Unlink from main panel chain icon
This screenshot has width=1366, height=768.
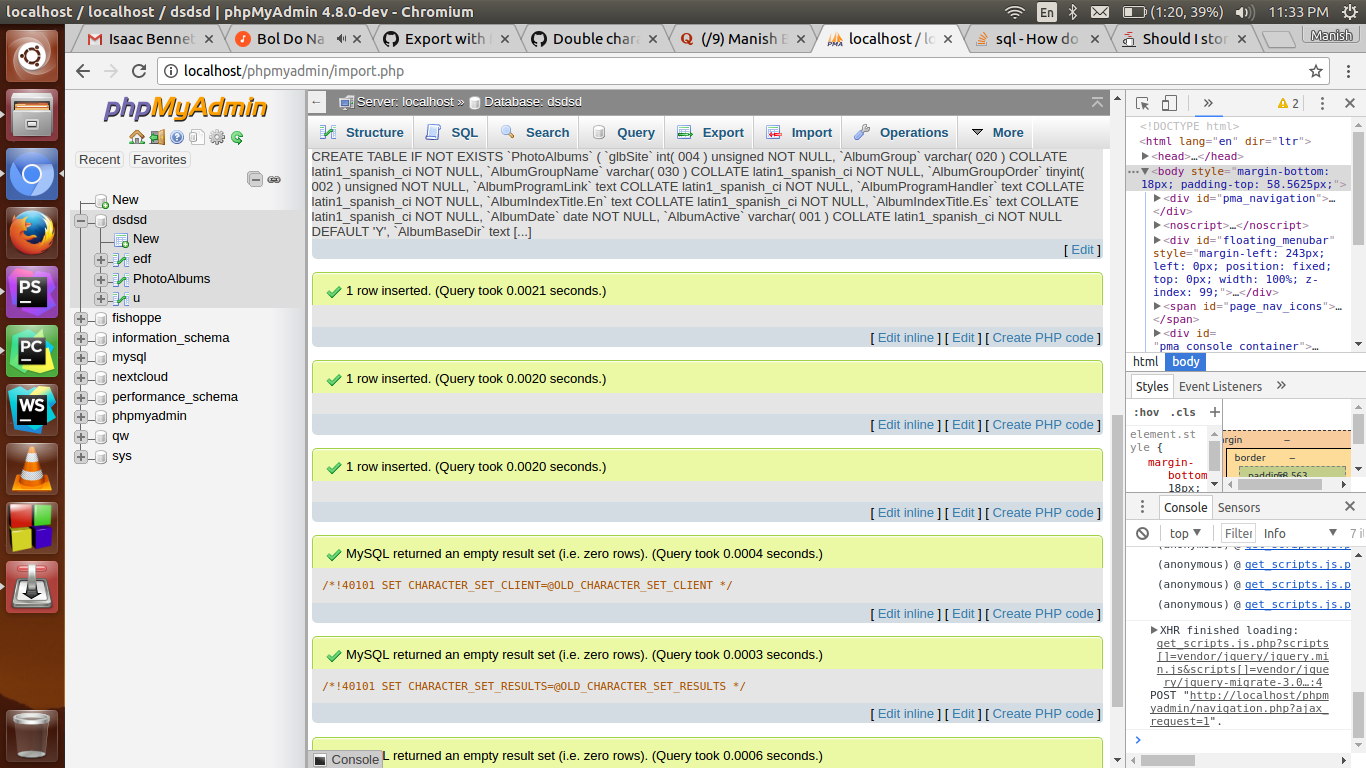pyautogui.click(x=273, y=179)
